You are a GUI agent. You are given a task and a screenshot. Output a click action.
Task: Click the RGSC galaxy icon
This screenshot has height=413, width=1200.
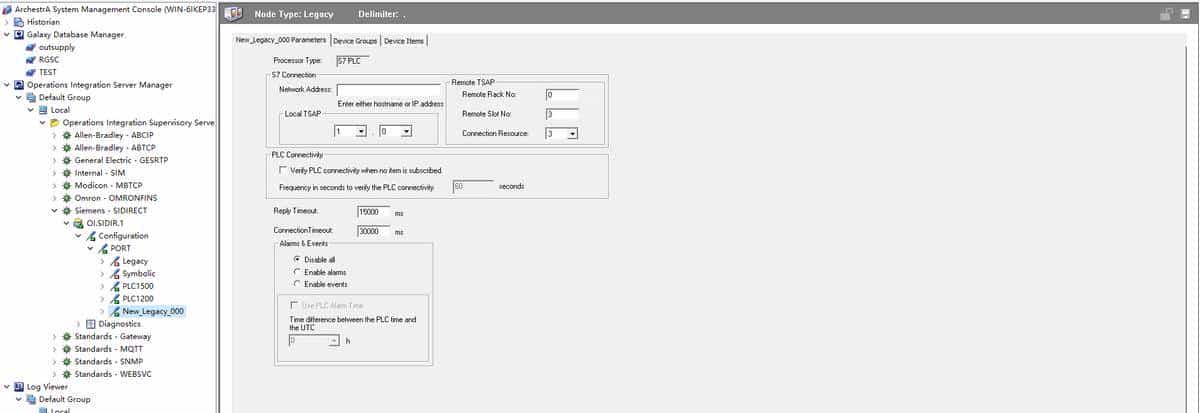pos(31,59)
